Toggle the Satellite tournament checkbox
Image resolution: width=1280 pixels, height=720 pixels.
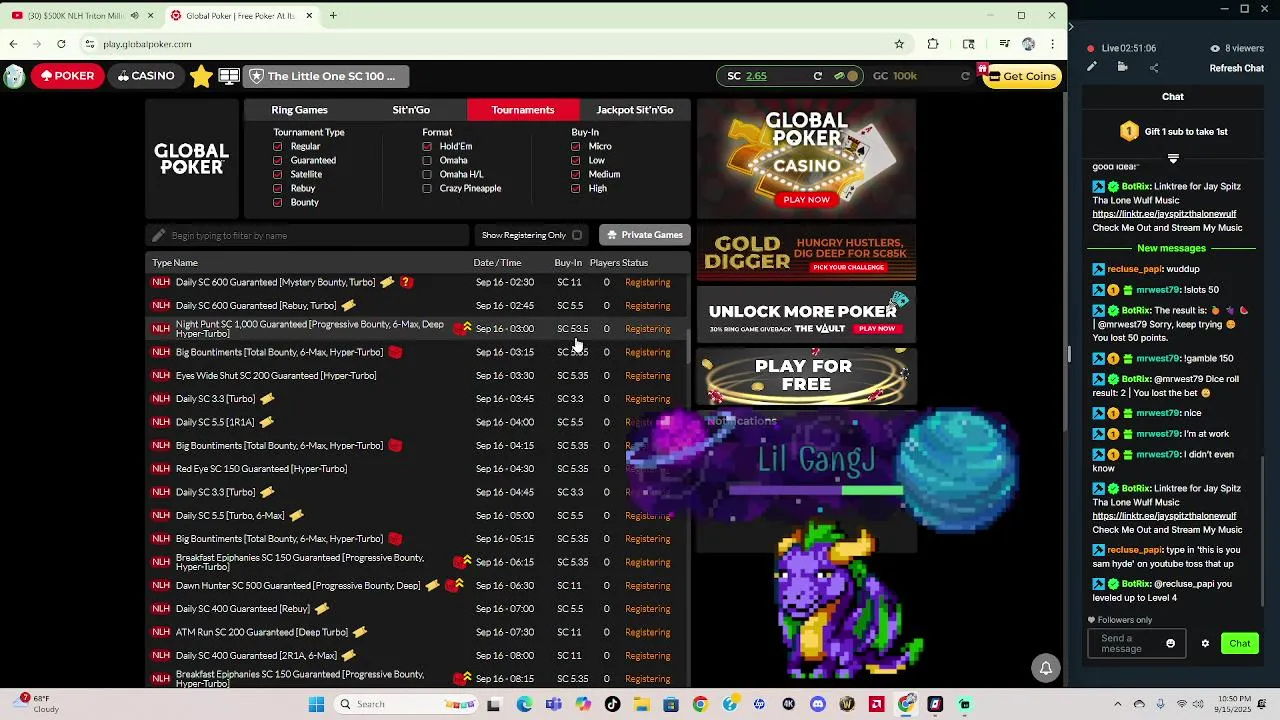[x=278, y=174]
